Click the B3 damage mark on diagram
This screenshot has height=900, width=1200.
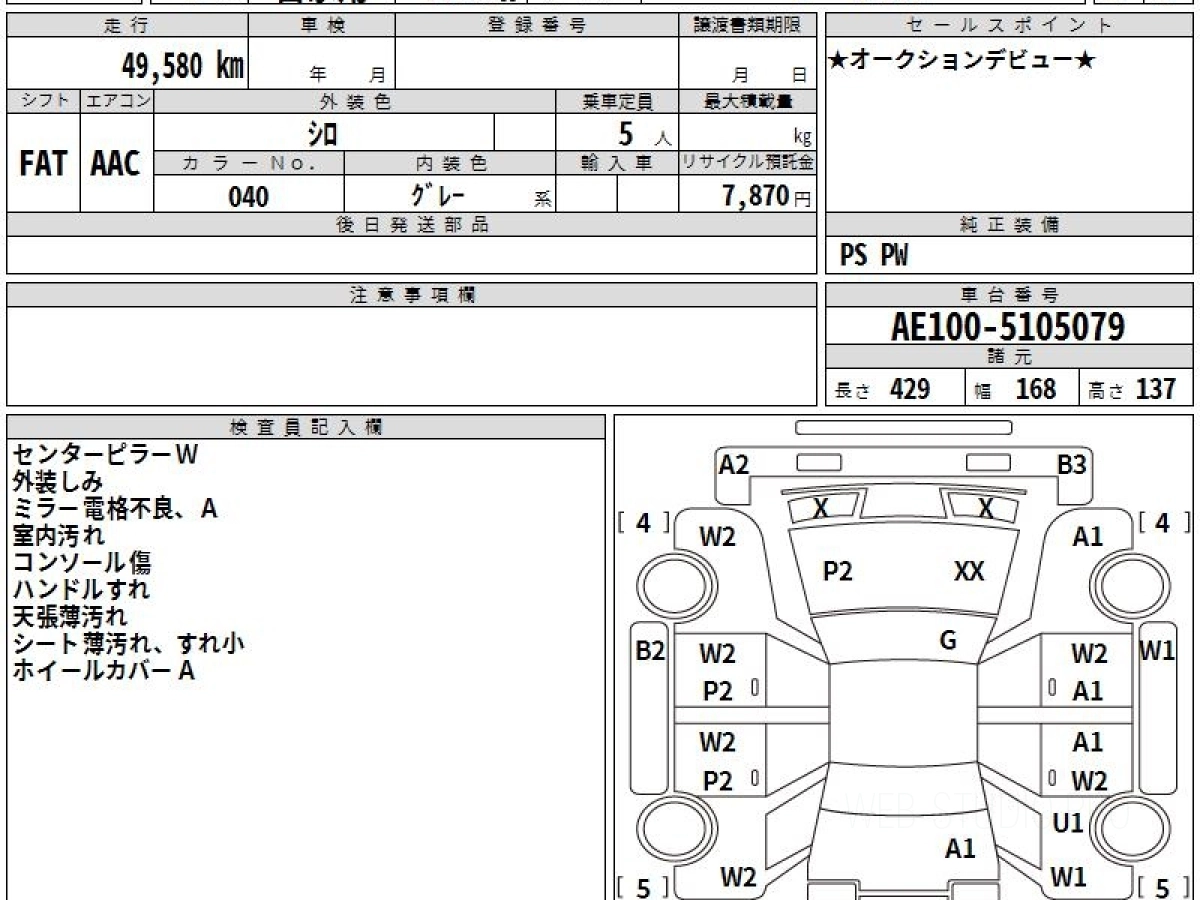(1072, 463)
